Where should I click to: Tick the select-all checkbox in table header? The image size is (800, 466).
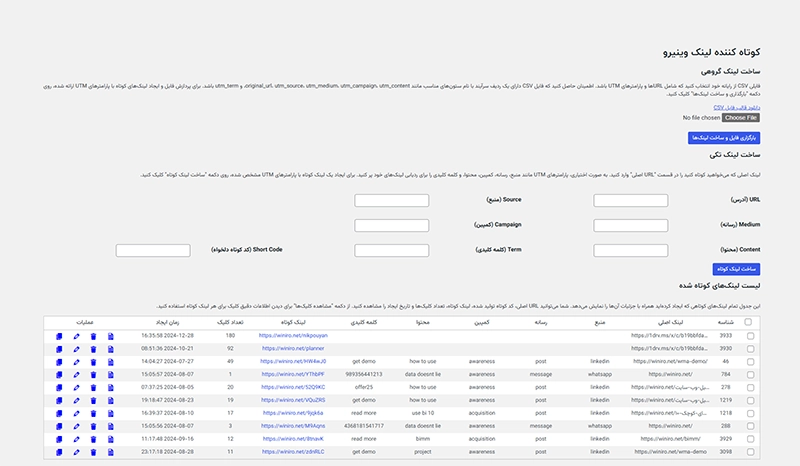coord(748,322)
